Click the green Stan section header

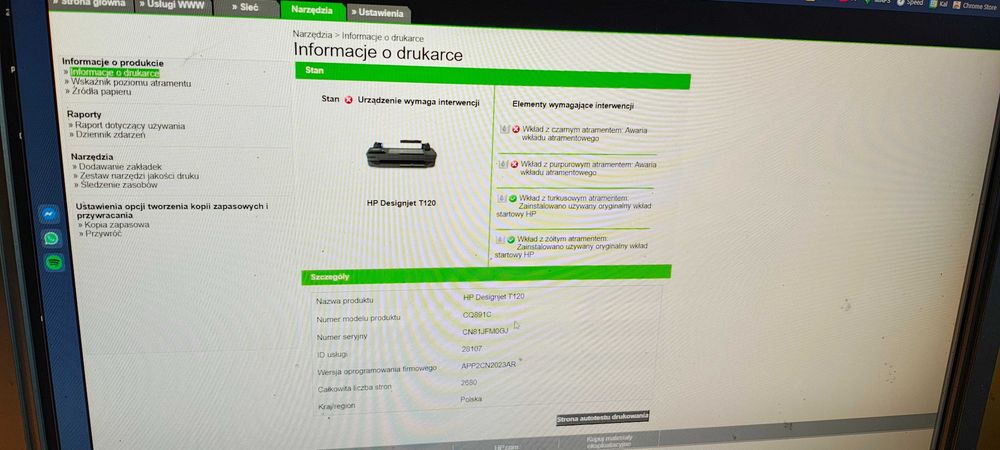[493, 75]
